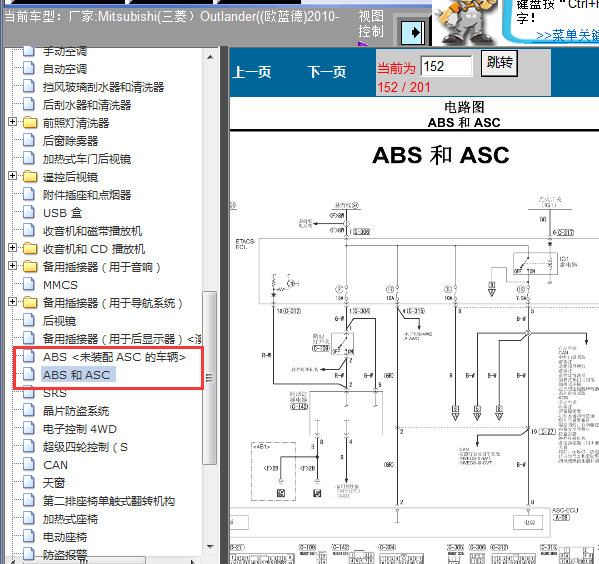Click page icon beside ABS <未装配 ASC 的车辆>
Viewport: 599px width, 564px height.
(29, 356)
